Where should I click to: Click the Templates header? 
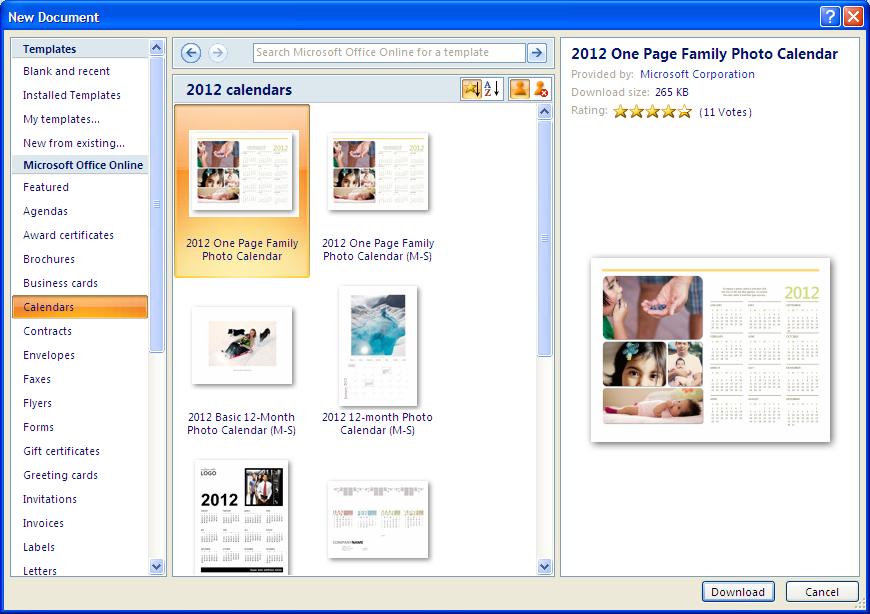coord(79,49)
